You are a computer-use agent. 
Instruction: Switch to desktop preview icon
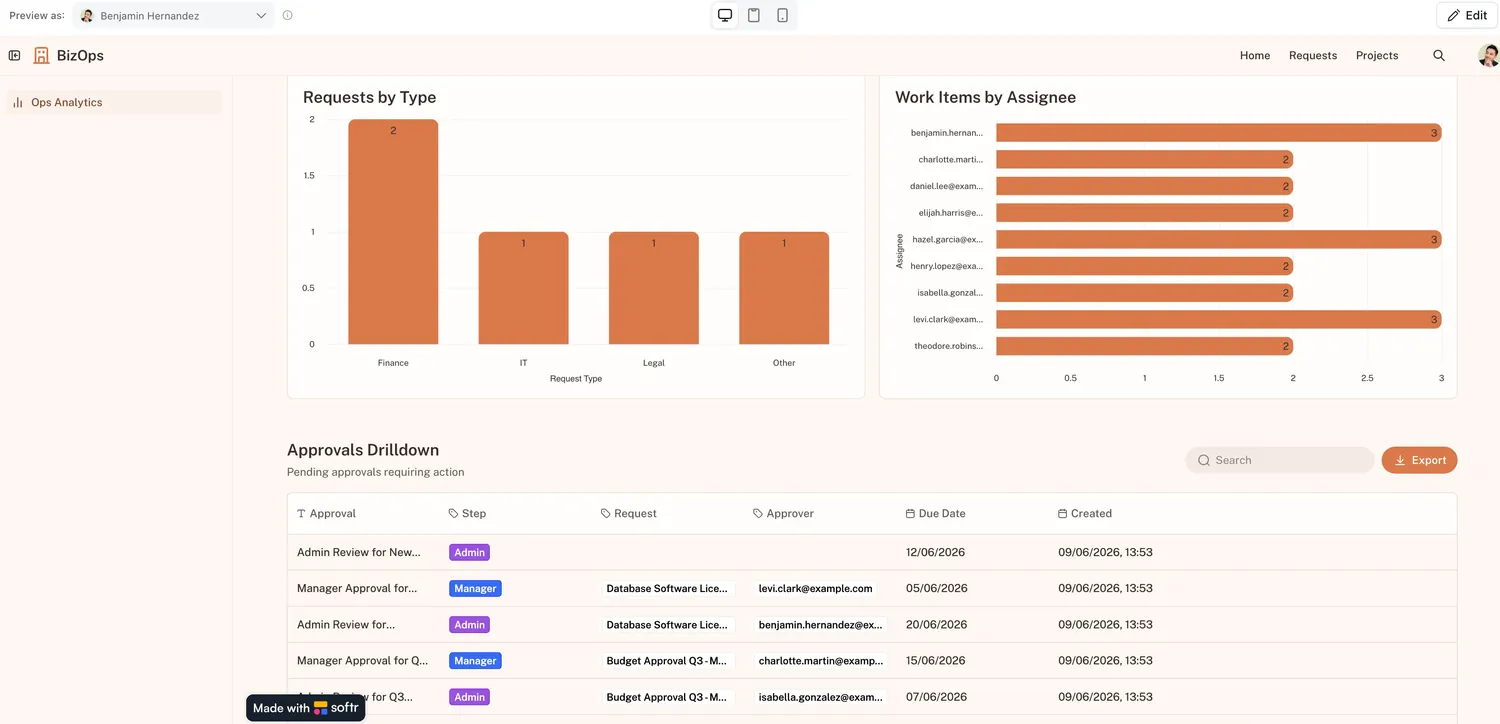pyautogui.click(x=725, y=15)
